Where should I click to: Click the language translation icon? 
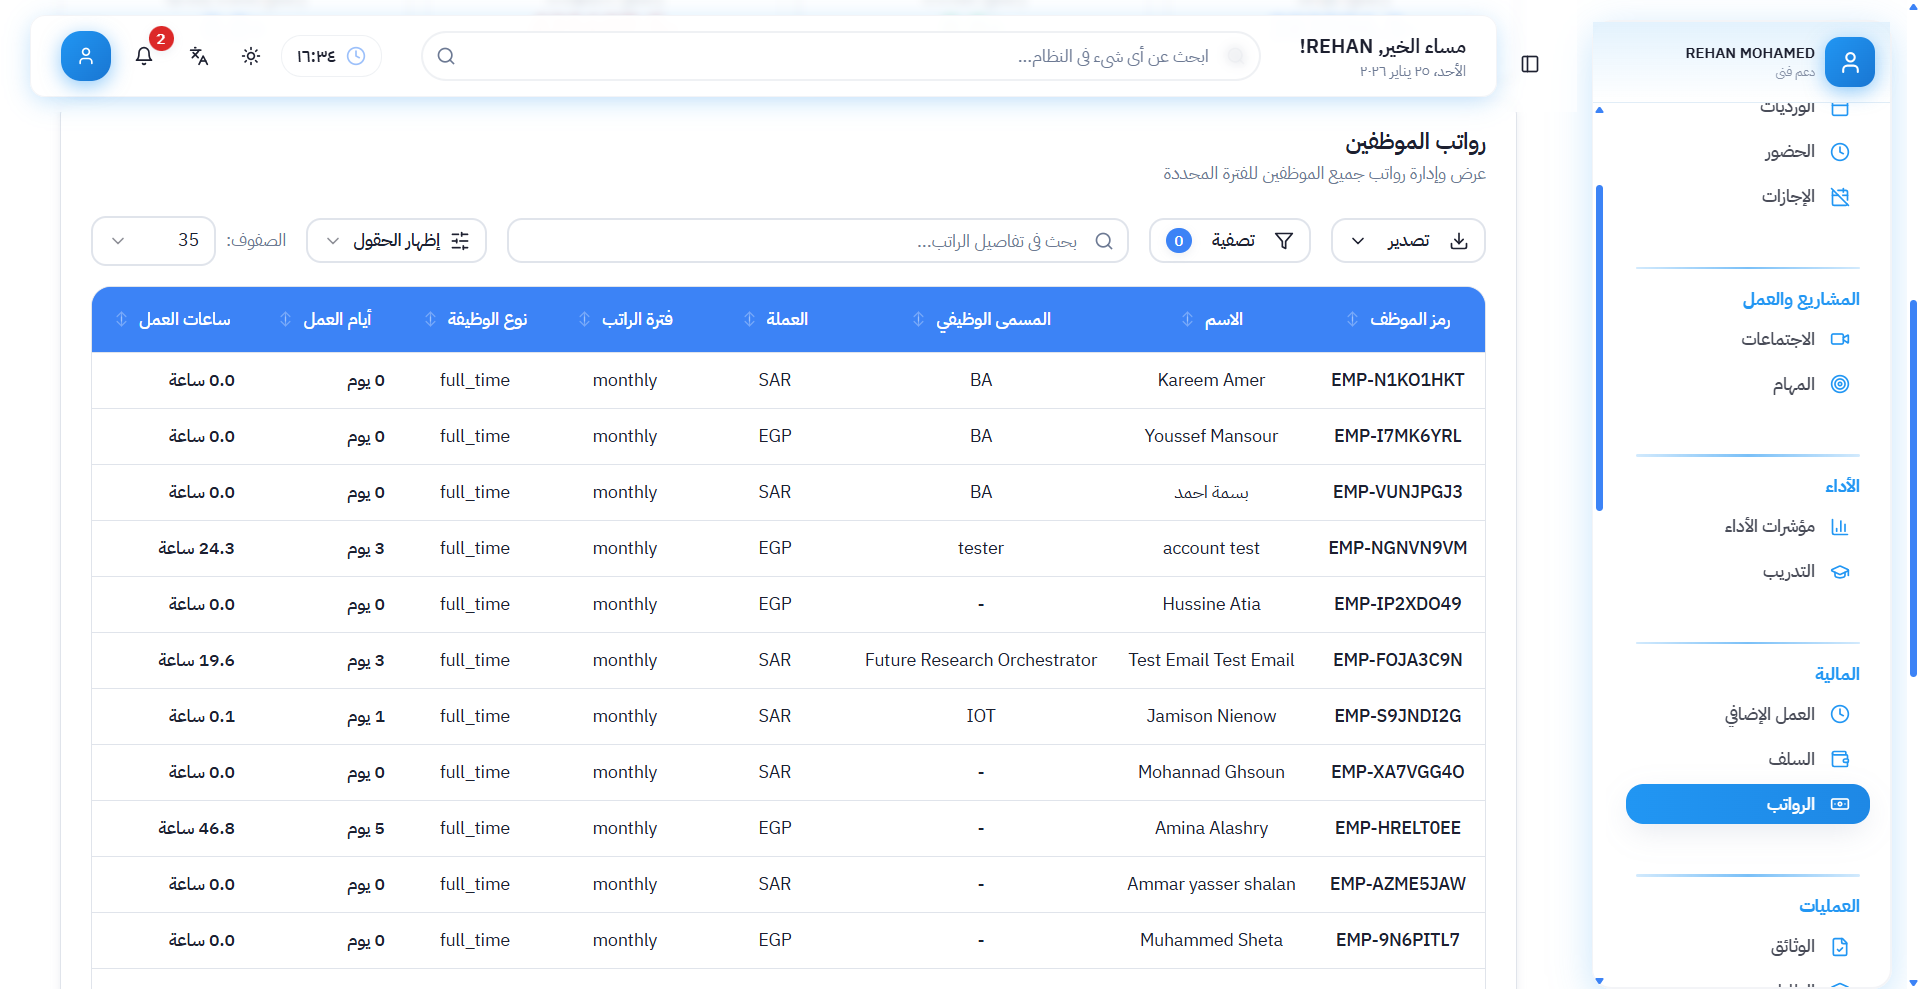(199, 56)
